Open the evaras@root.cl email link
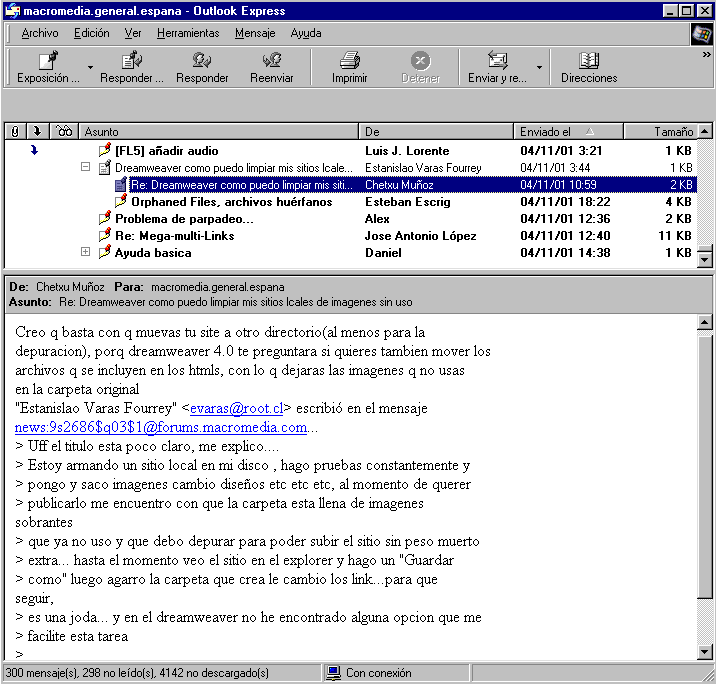 pyautogui.click(x=237, y=408)
